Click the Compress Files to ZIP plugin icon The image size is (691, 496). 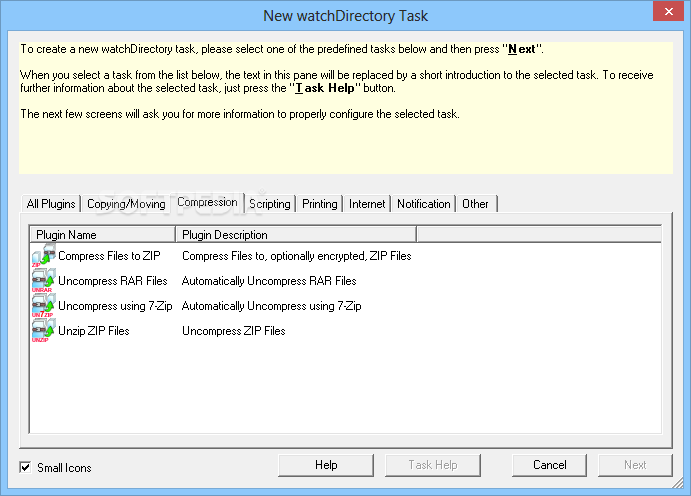pos(44,255)
